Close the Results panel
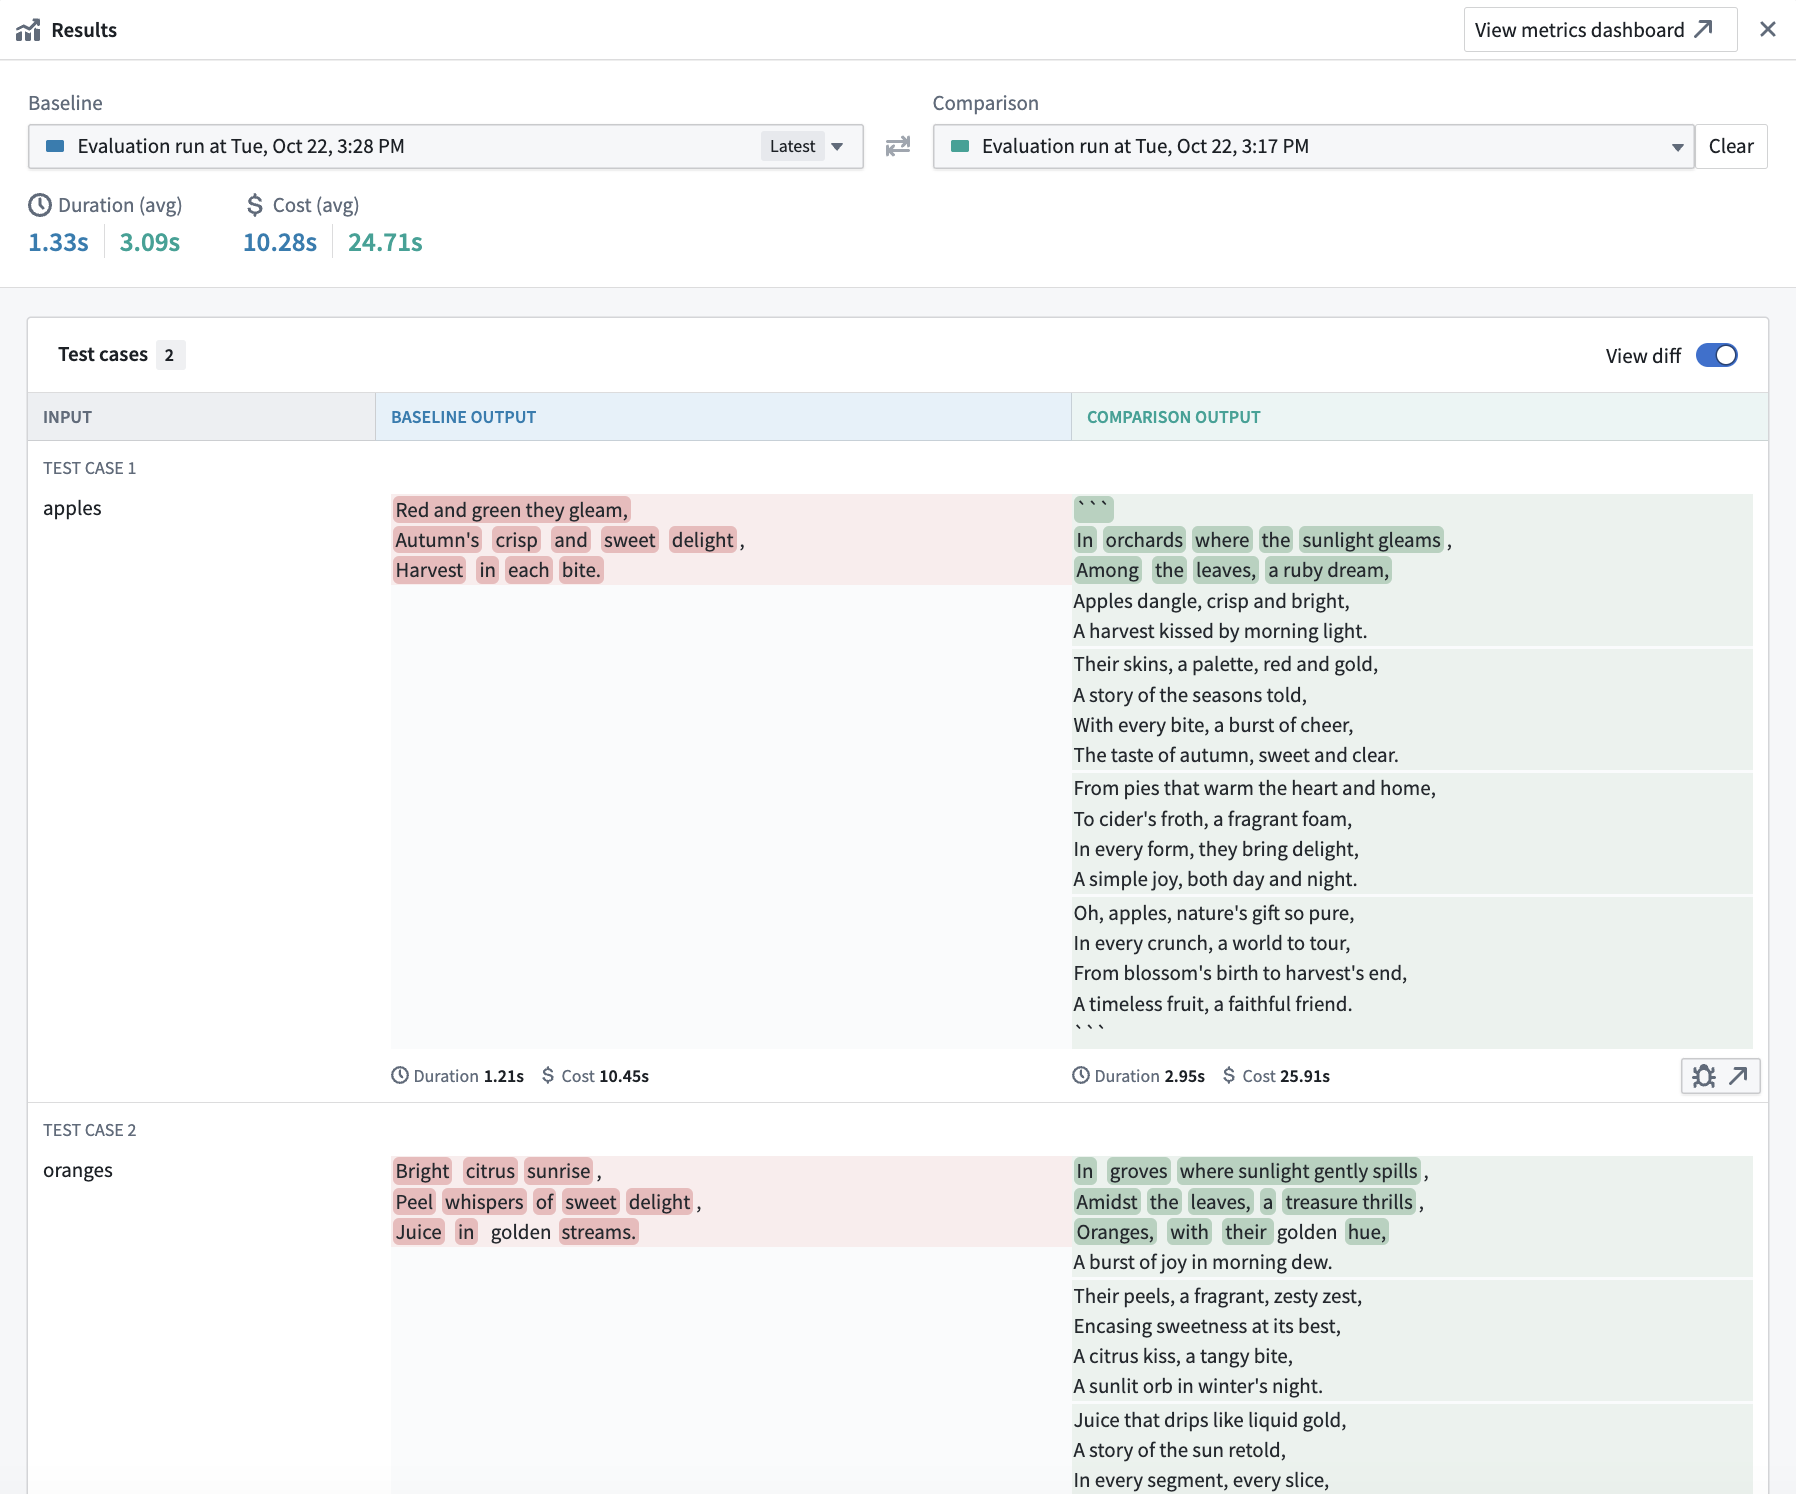Viewport: 1796px width, 1494px height. 1768,29
